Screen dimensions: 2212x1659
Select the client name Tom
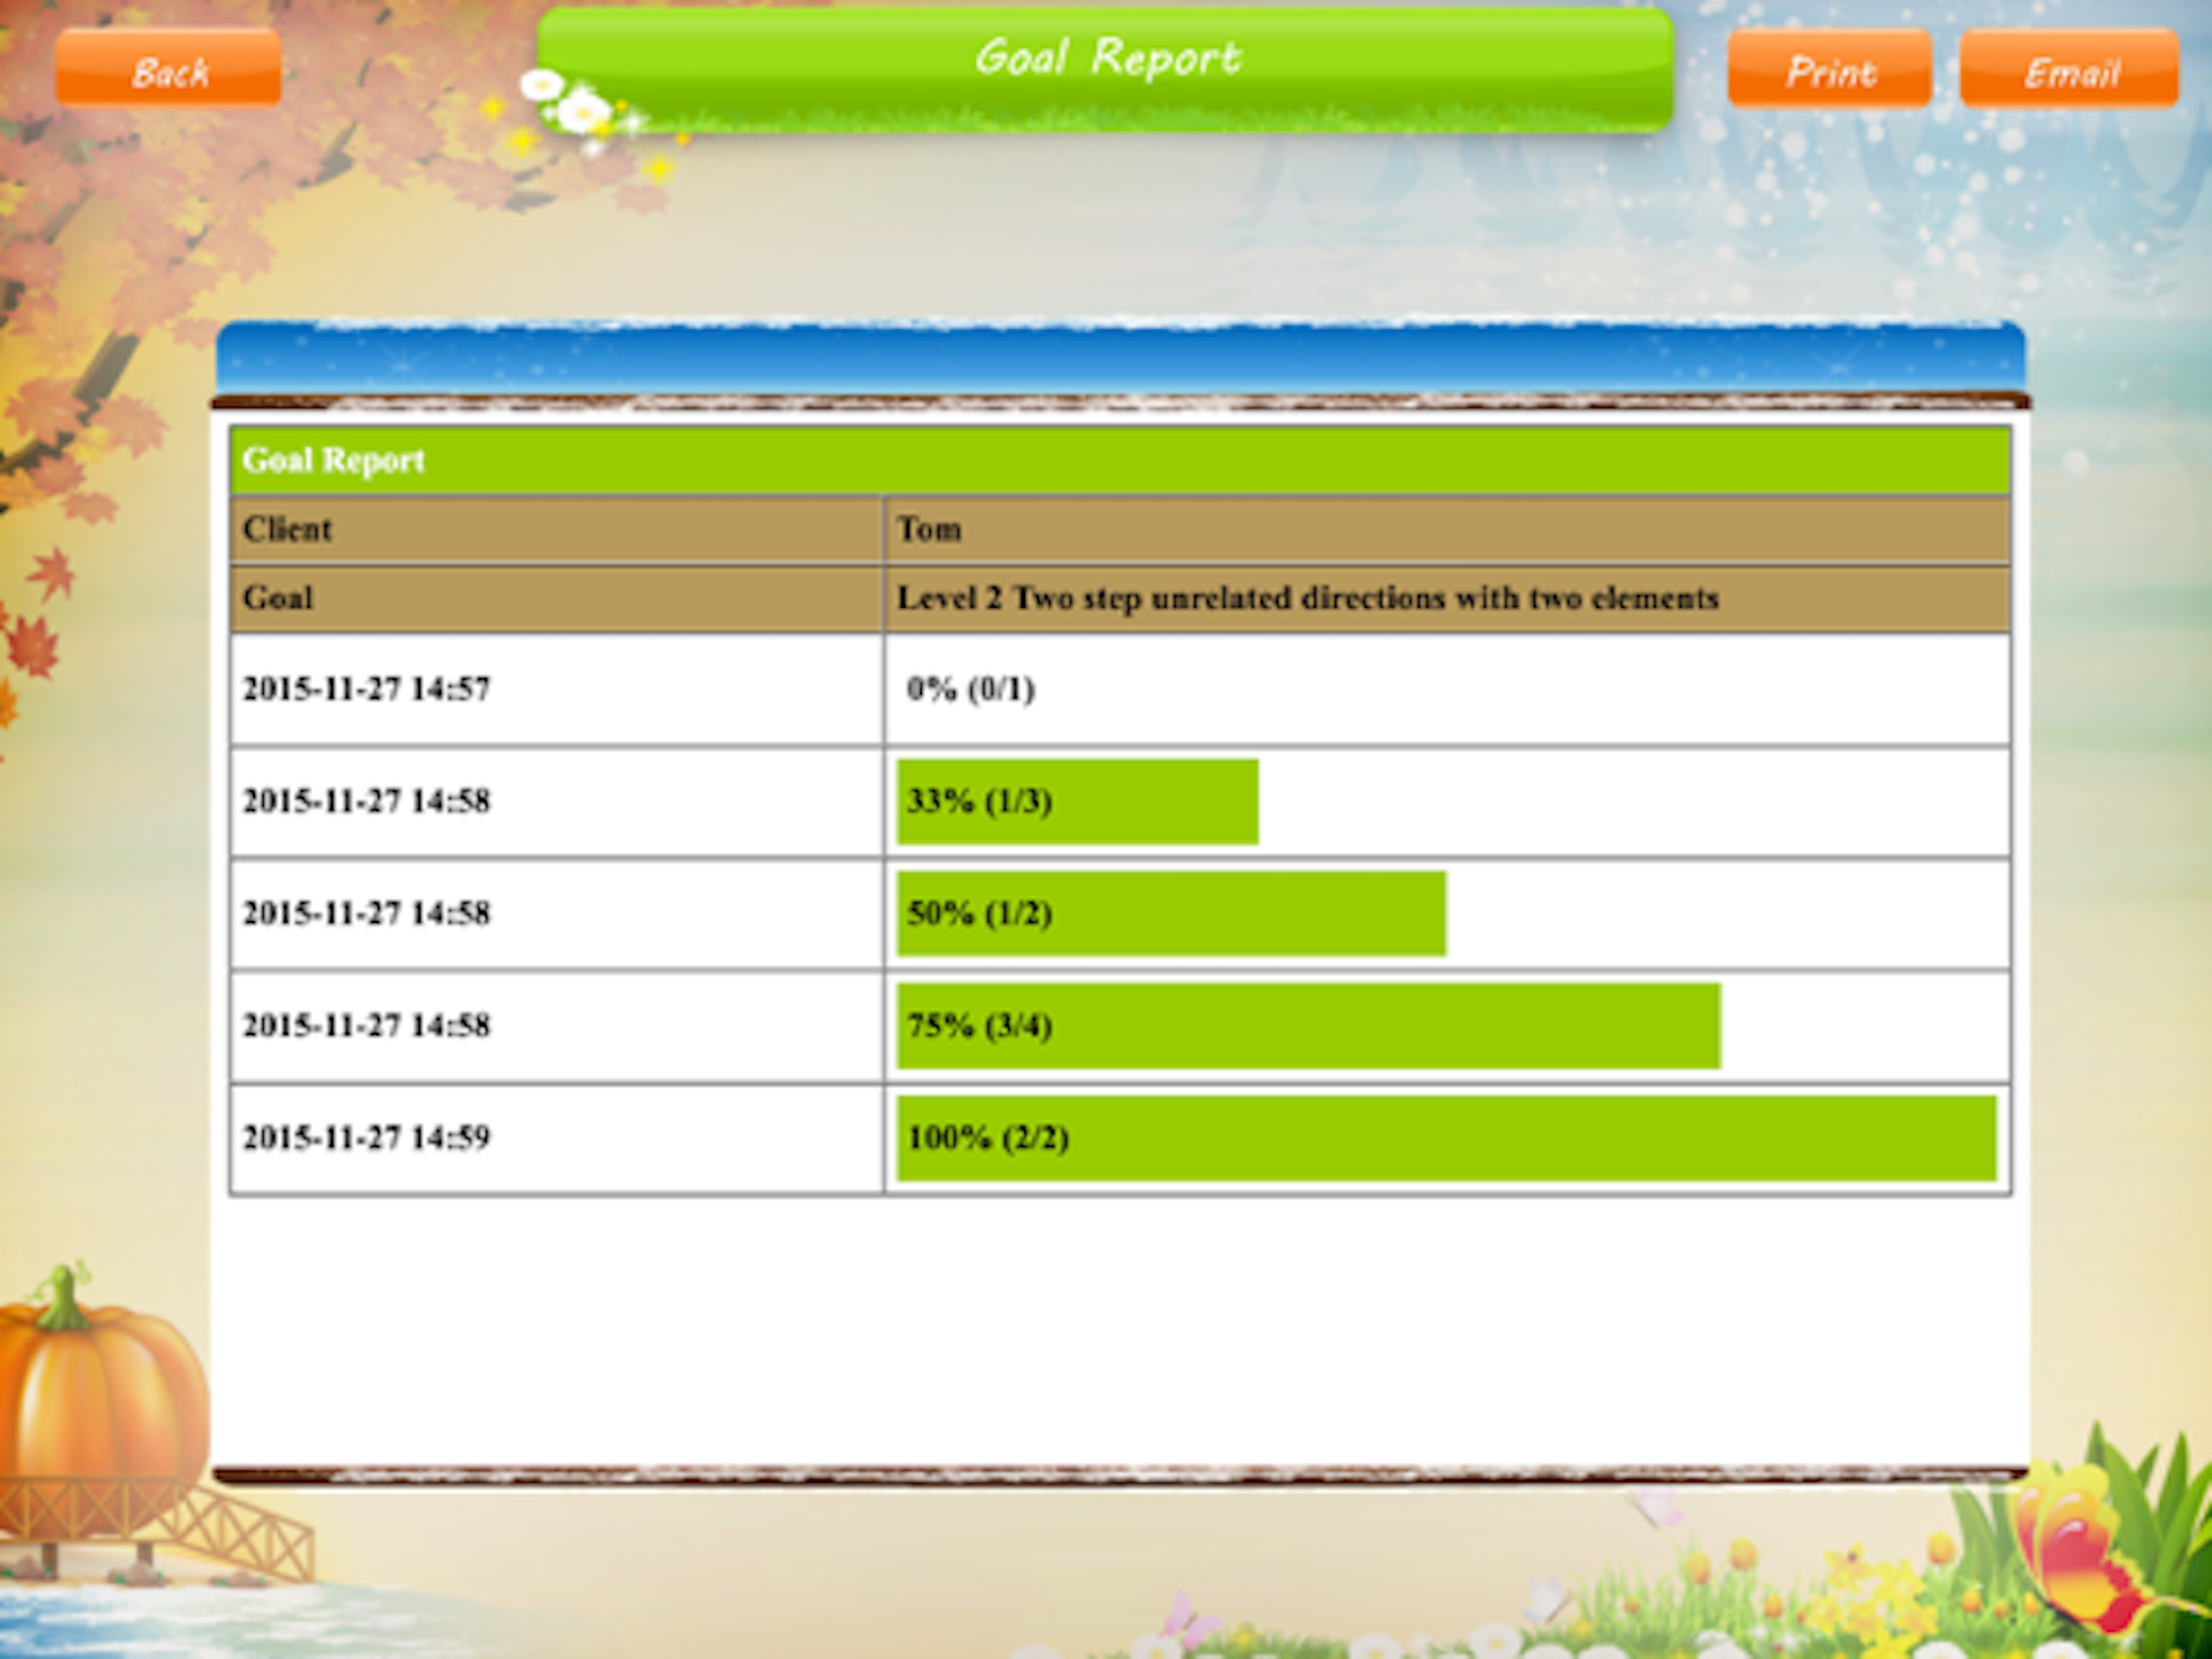click(x=930, y=529)
